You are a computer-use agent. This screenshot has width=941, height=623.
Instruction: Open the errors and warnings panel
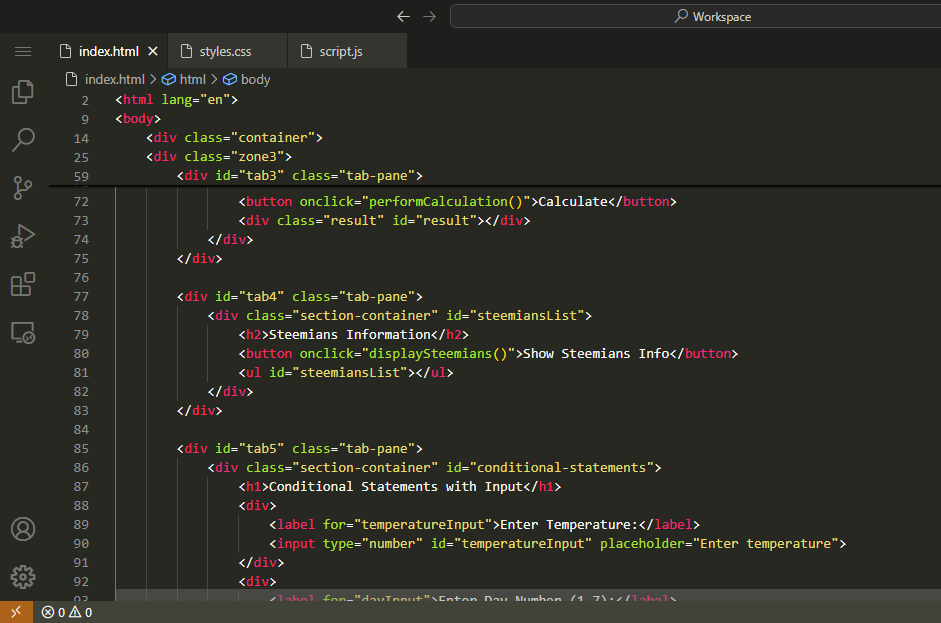click(67, 612)
